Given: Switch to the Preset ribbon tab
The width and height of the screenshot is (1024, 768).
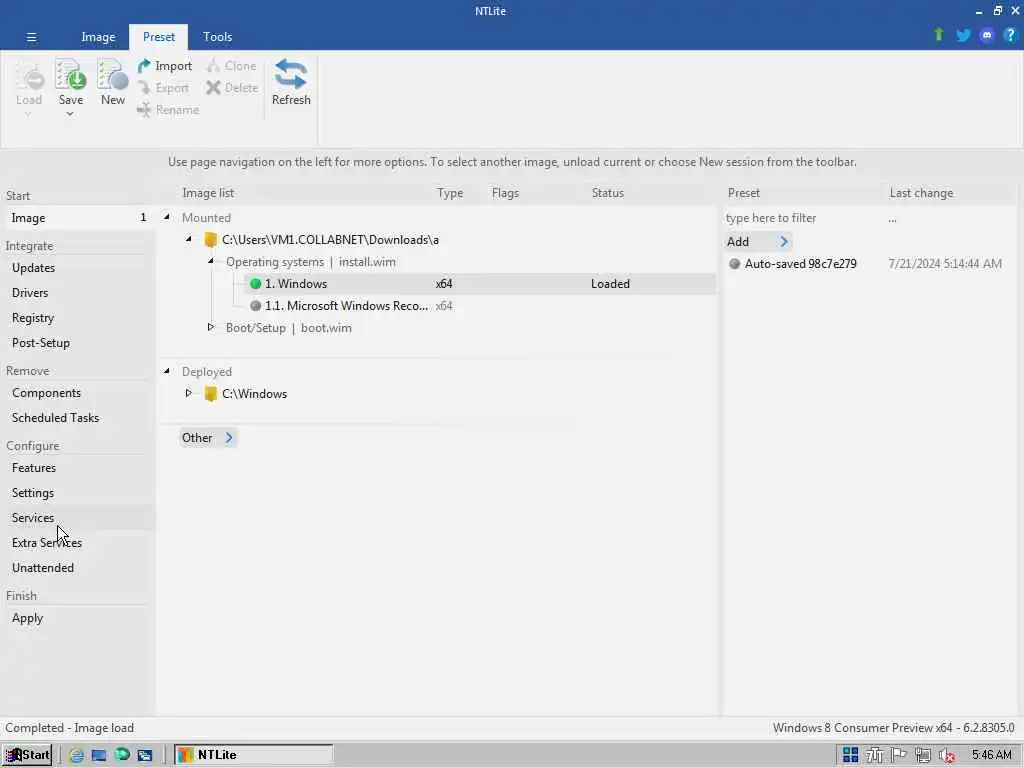Looking at the screenshot, I should click(x=159, y=37).
